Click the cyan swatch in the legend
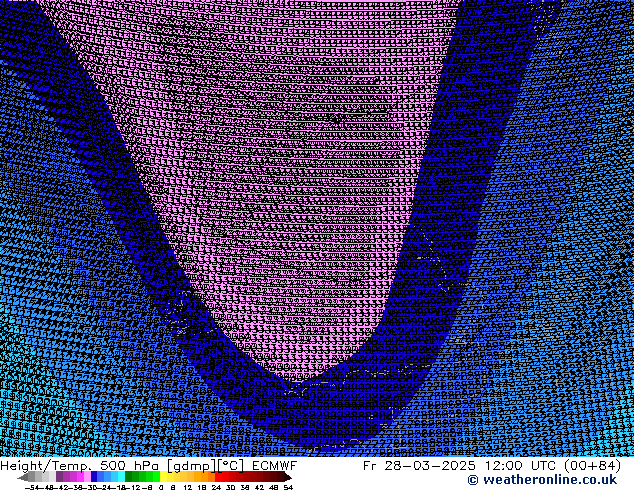Viewport: 634px width, 490px height. coord(121,476)
